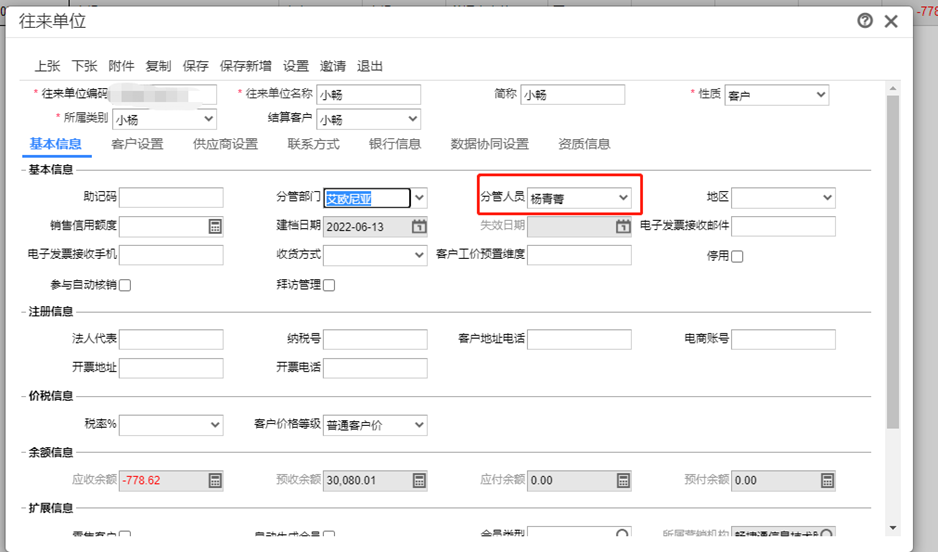This screenshot has width=938, height=552.
Task: Click 退出 toolbar button
Action: [370, 66]
